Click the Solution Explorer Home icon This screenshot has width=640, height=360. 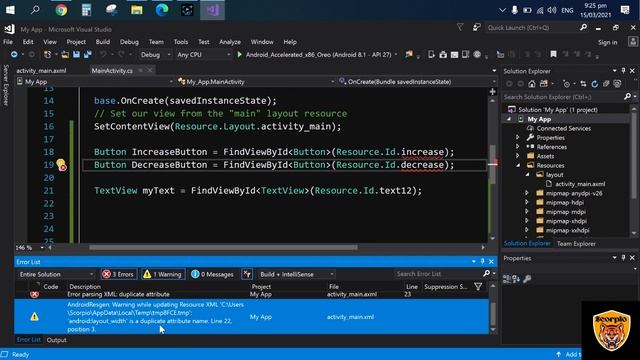coord(531,84)
